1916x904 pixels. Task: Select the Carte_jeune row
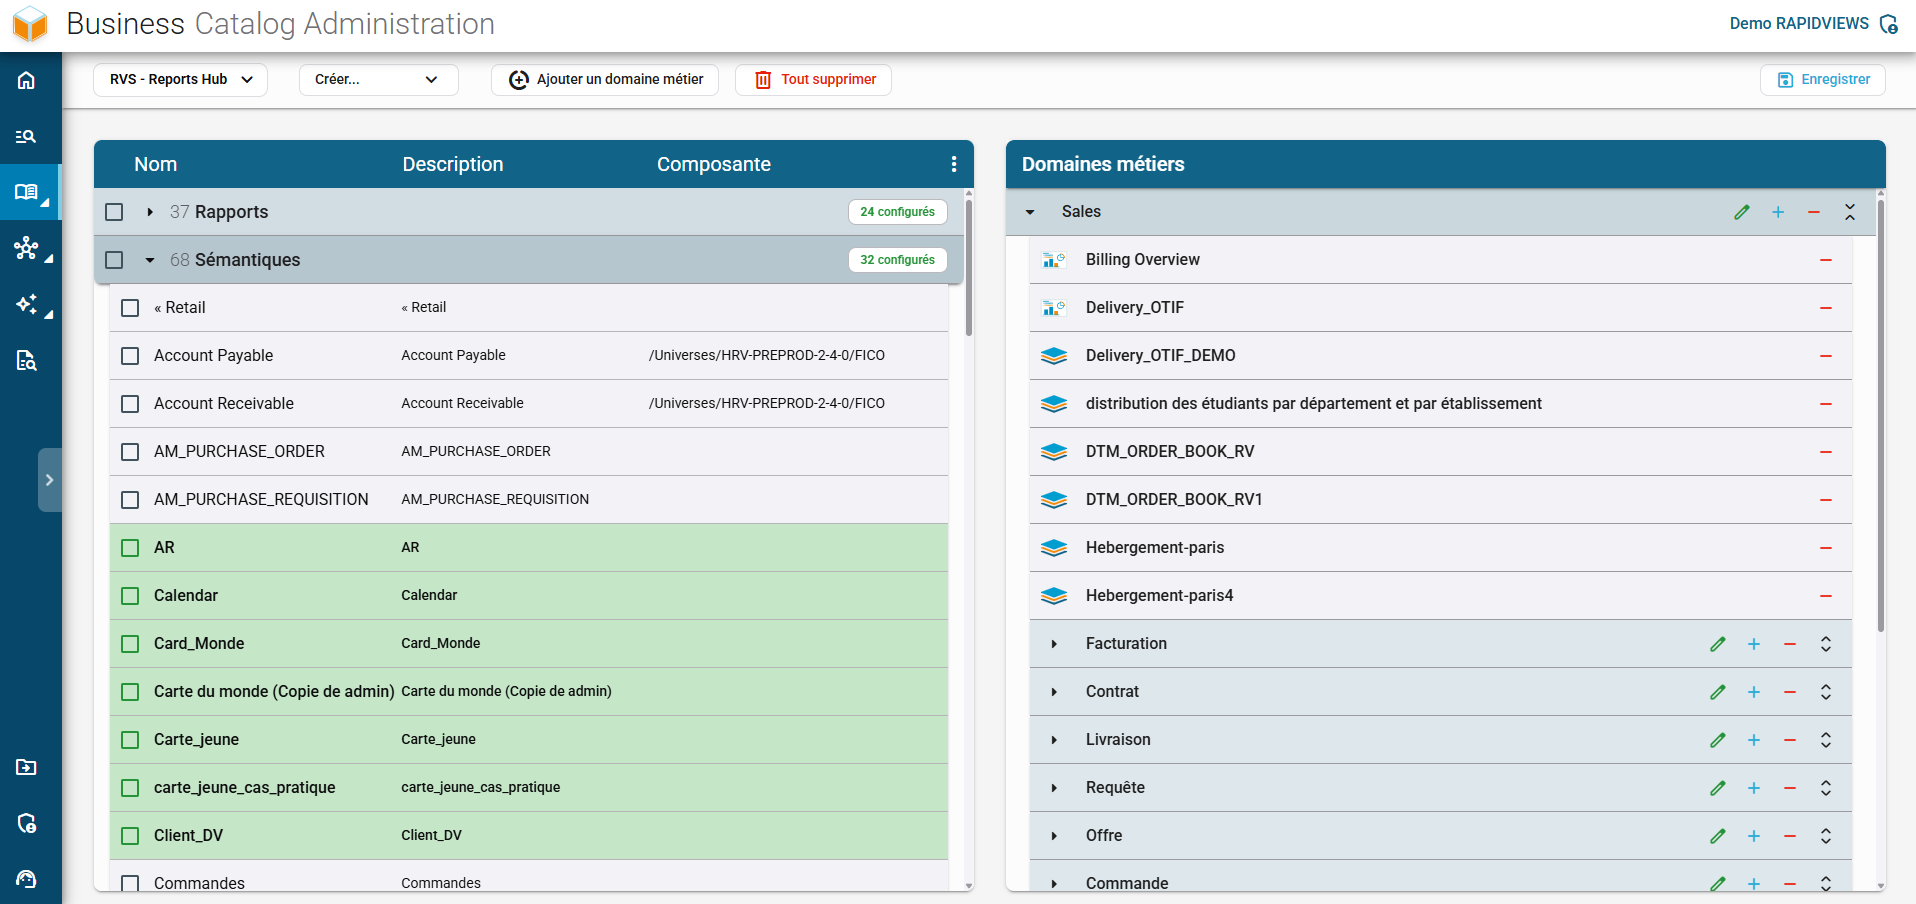click(x=529, y=740)
